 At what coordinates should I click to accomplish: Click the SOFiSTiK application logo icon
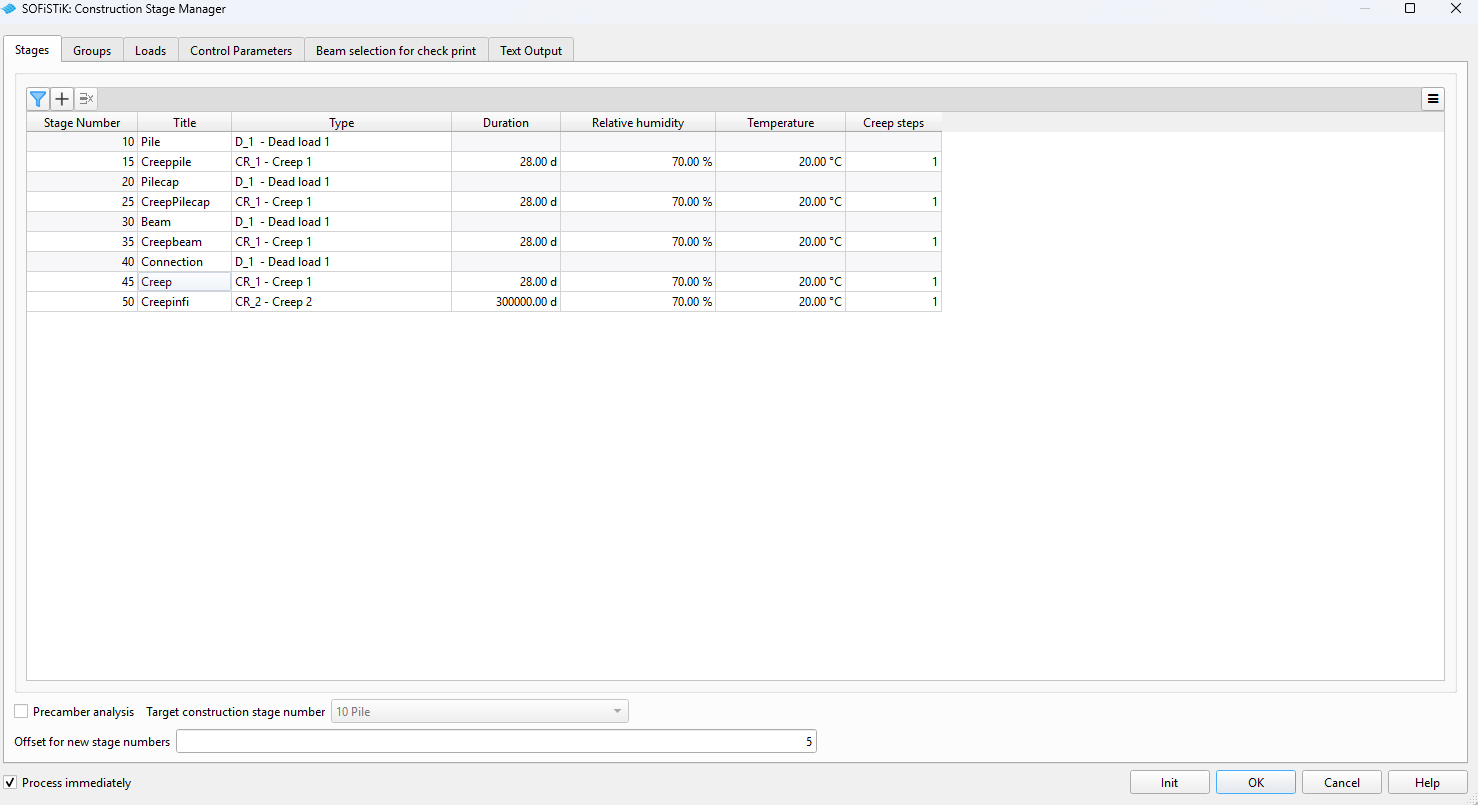coord(10,9)
